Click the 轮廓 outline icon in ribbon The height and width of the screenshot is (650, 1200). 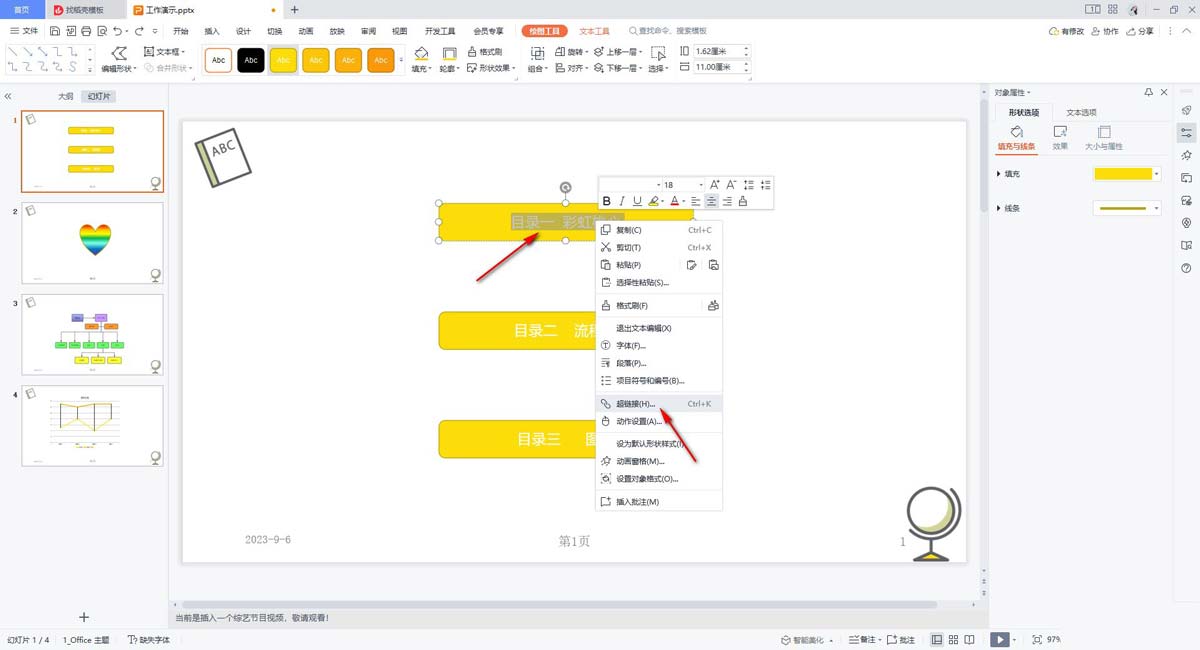449,53
